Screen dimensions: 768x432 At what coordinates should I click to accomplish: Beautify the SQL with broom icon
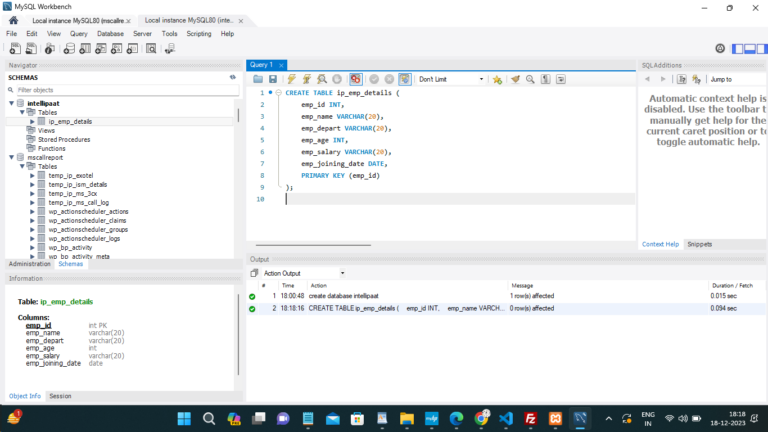pos(515,79)
